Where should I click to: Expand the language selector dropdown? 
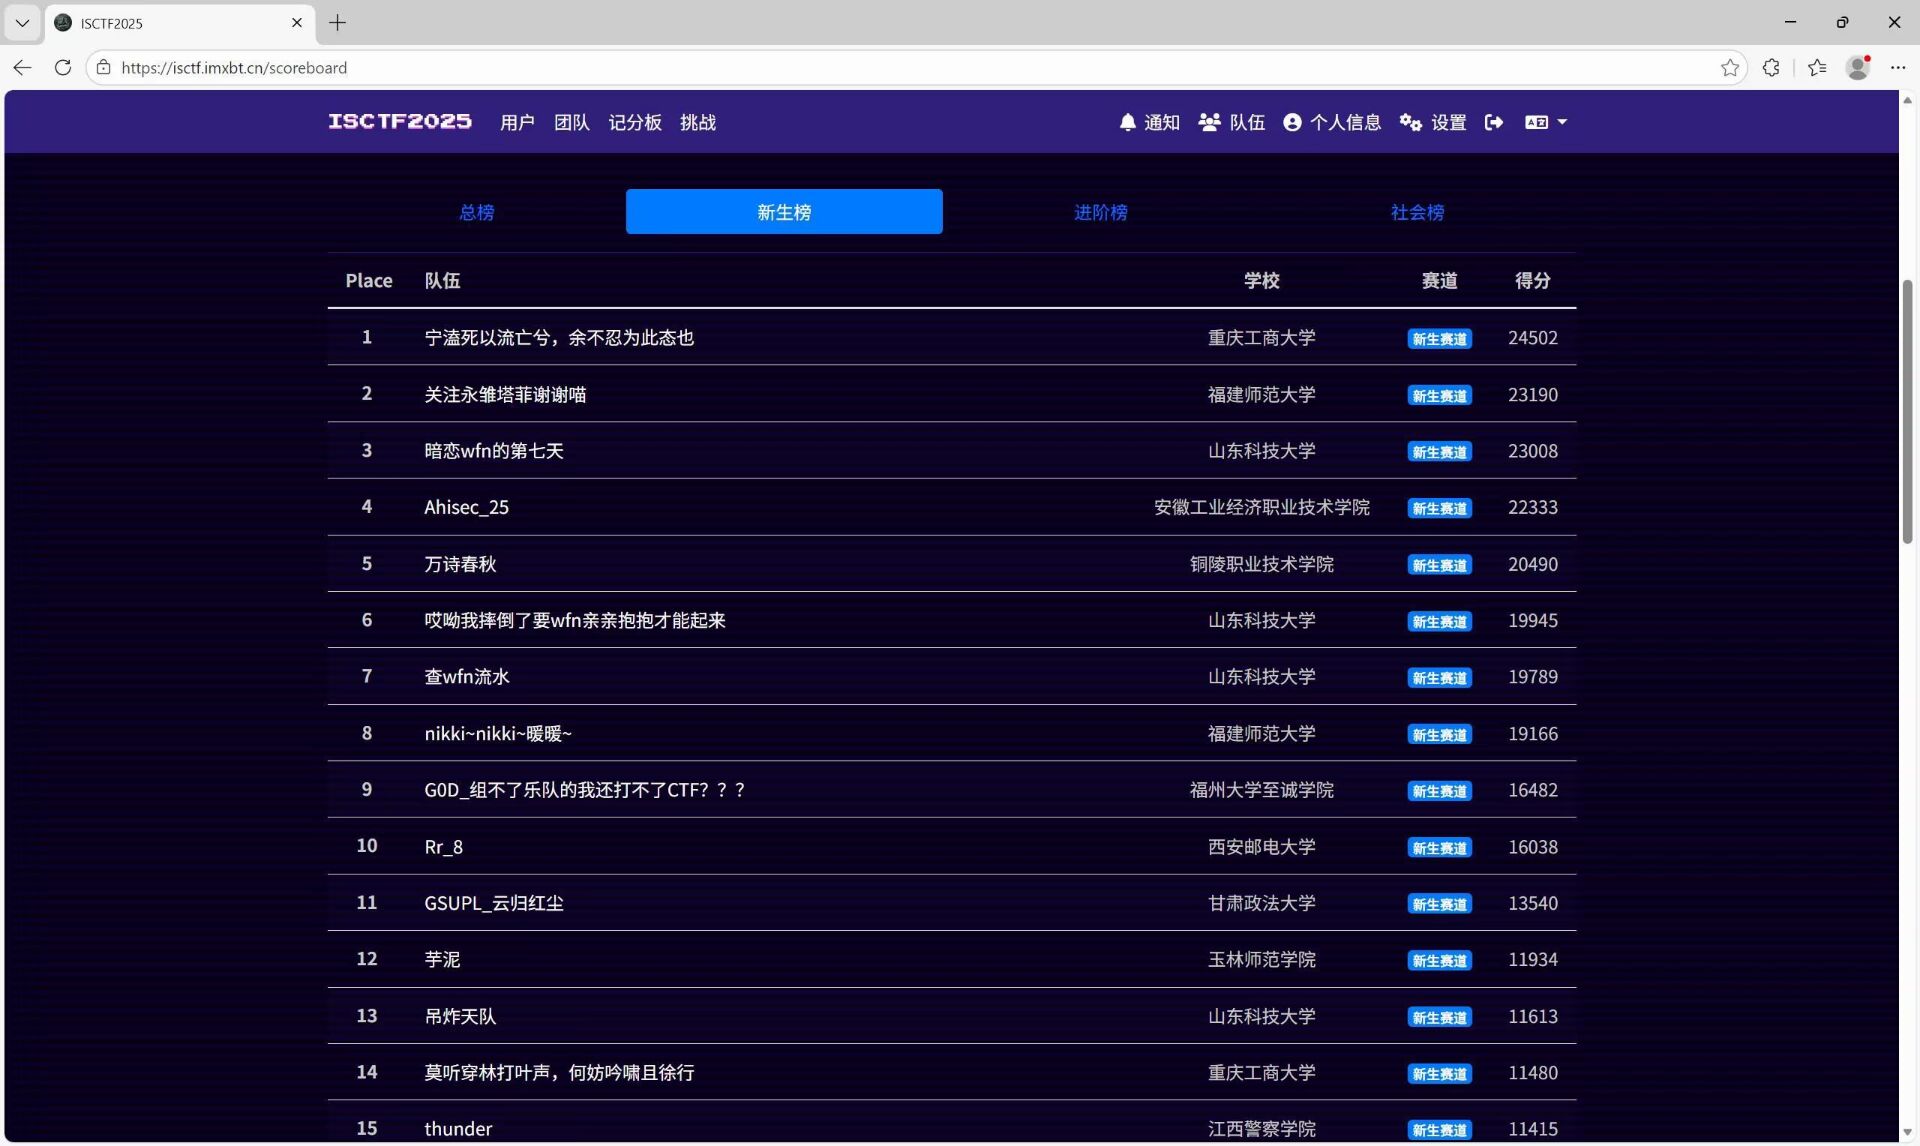click(1546, 122)
